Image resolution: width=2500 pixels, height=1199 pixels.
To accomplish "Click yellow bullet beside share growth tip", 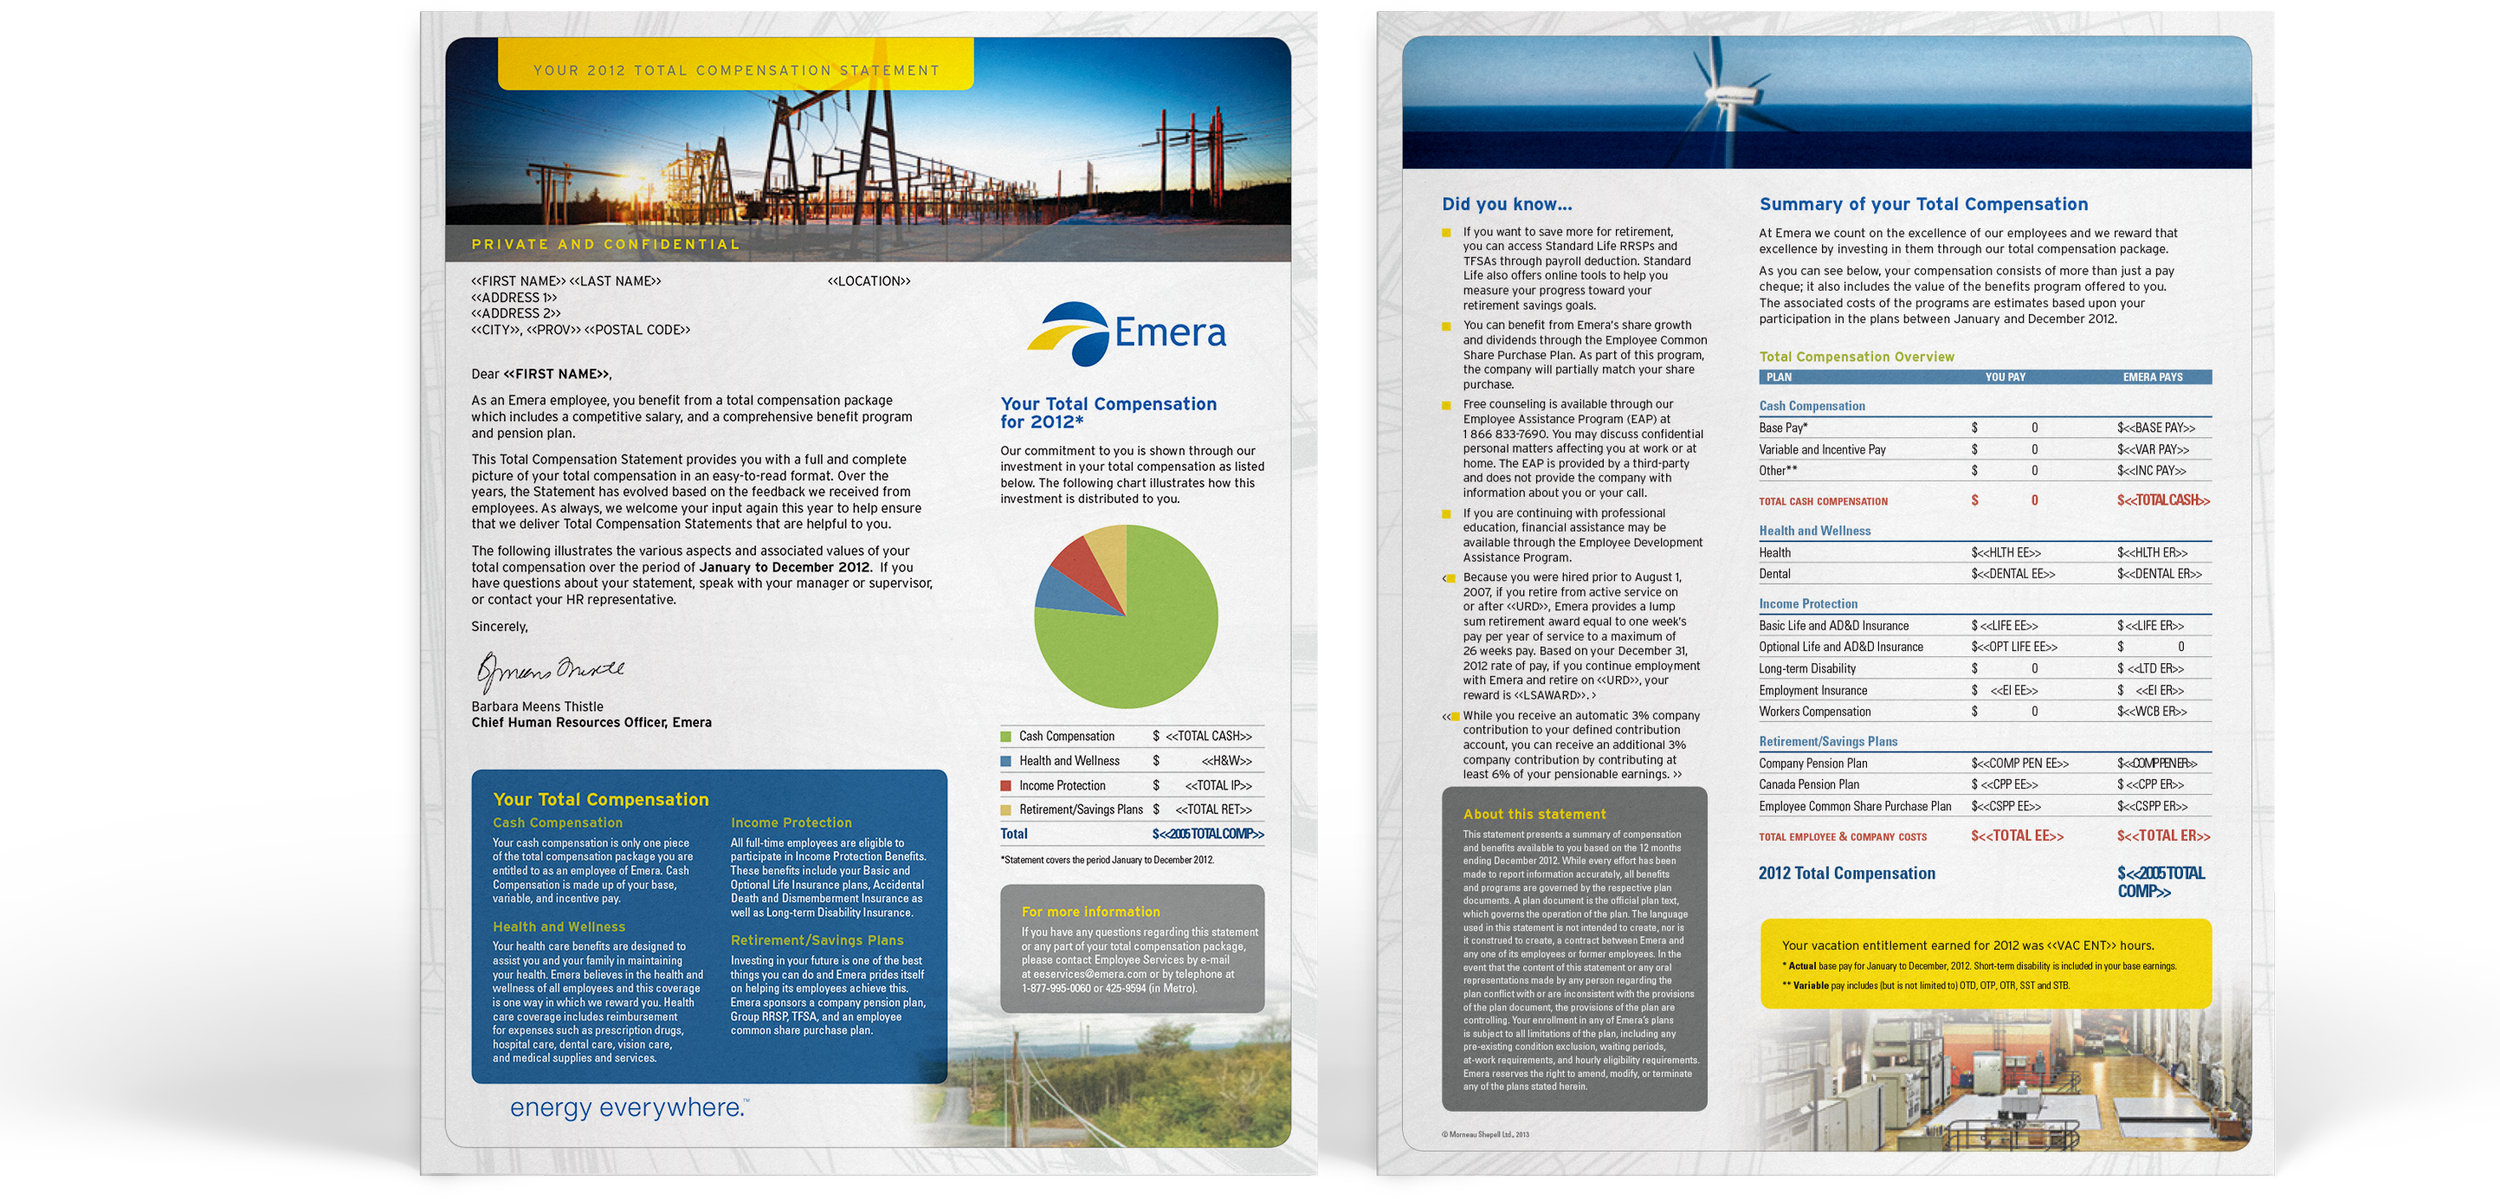I will tap(1446, 327).
